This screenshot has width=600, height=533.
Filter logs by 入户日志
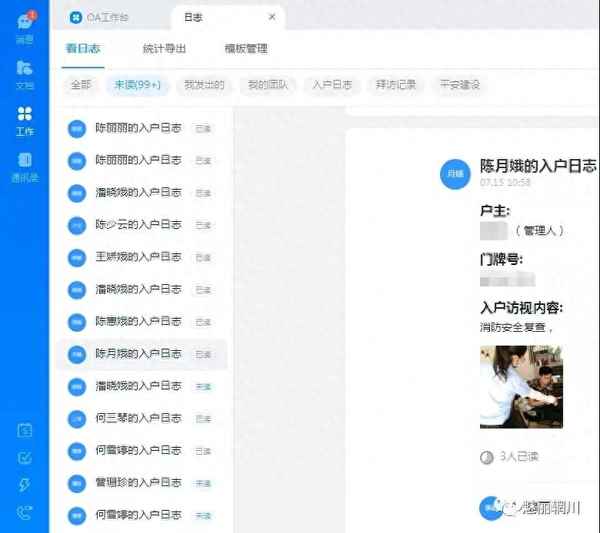pos(332,85)
